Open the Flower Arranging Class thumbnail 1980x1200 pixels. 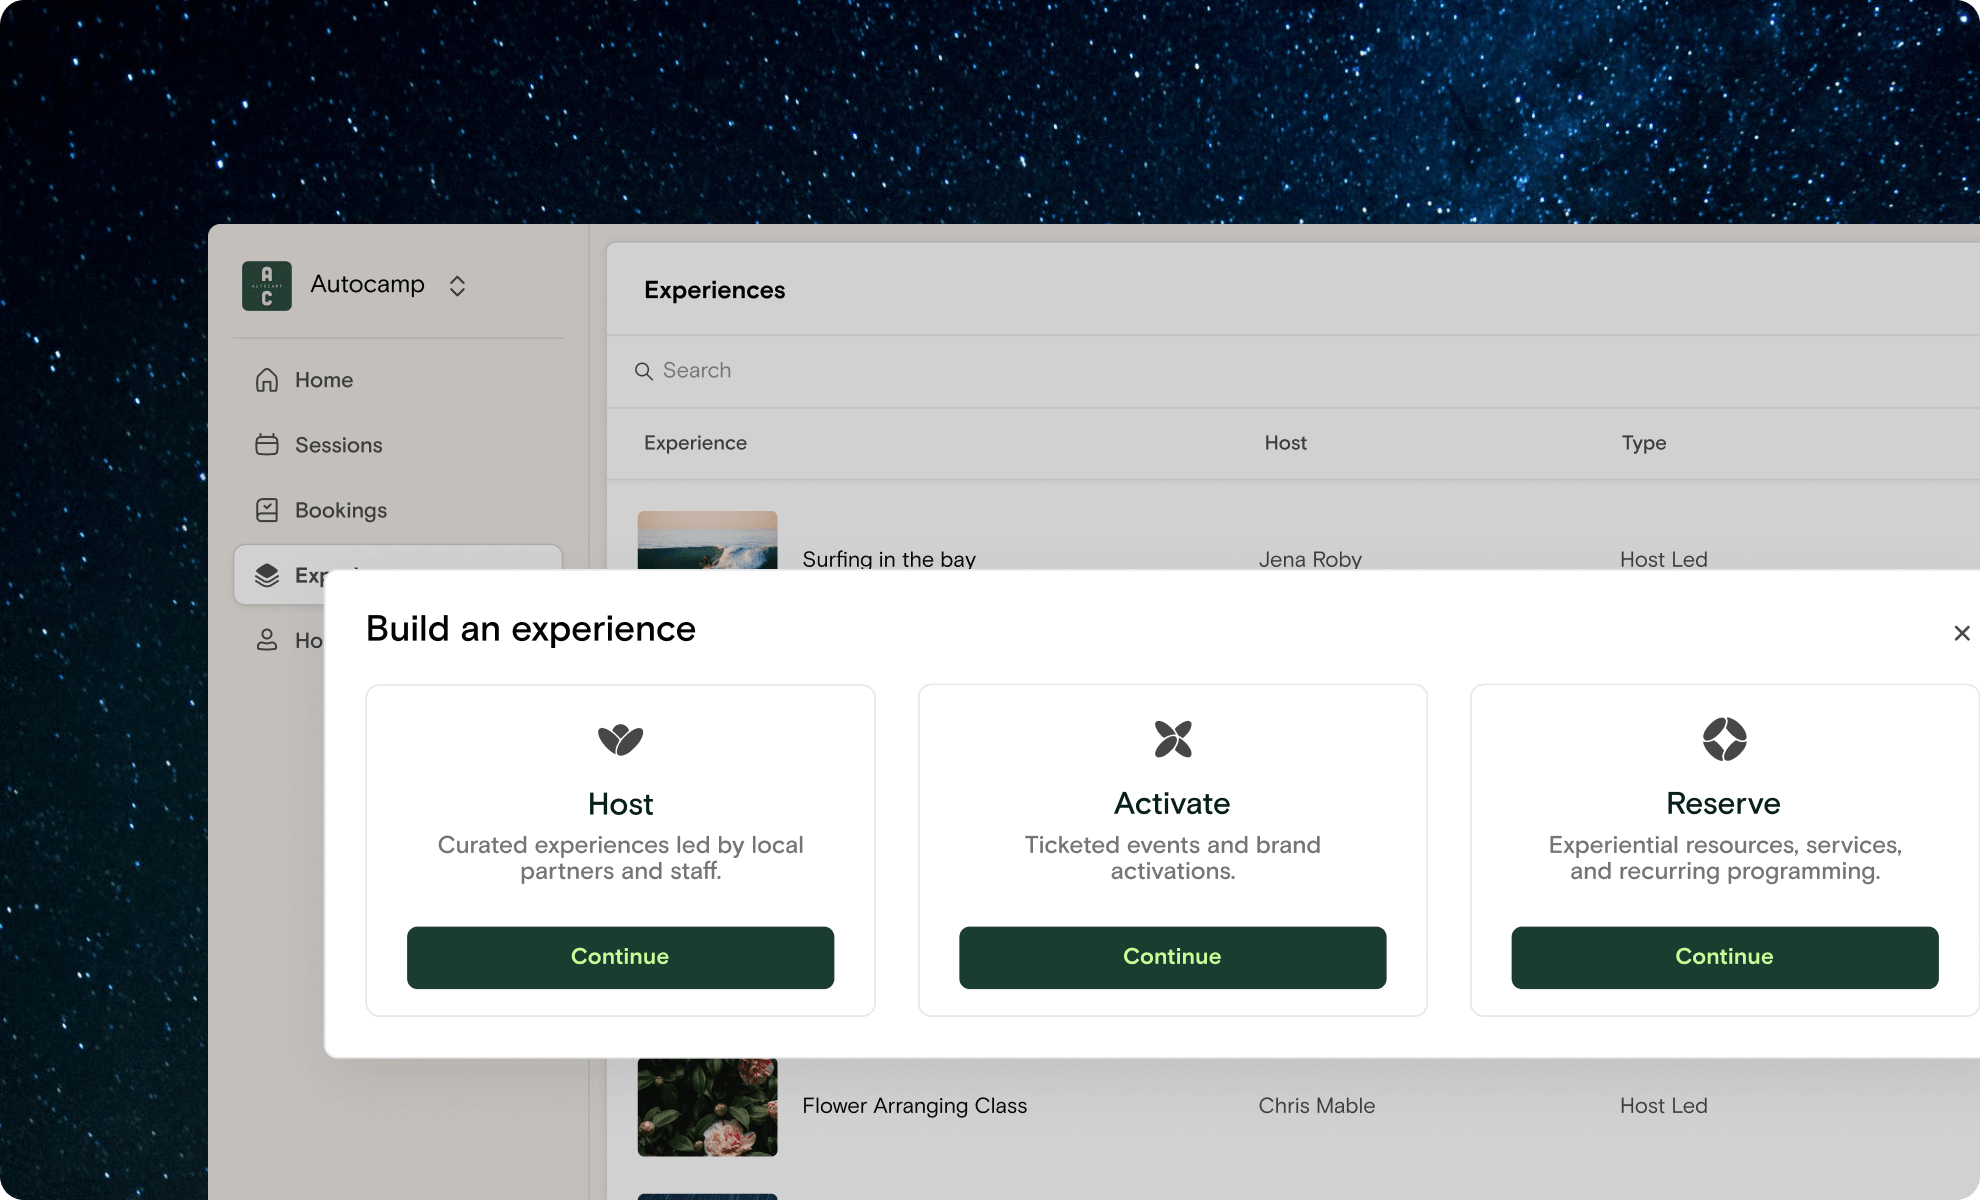pyautogui.click(x=707, y=1107)
